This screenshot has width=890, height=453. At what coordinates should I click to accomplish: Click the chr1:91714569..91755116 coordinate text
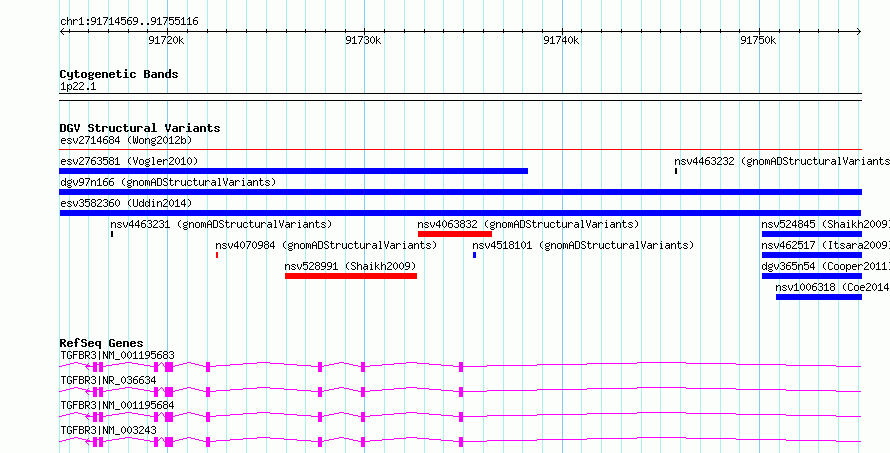pyautogui.click(x=129, y=22)
